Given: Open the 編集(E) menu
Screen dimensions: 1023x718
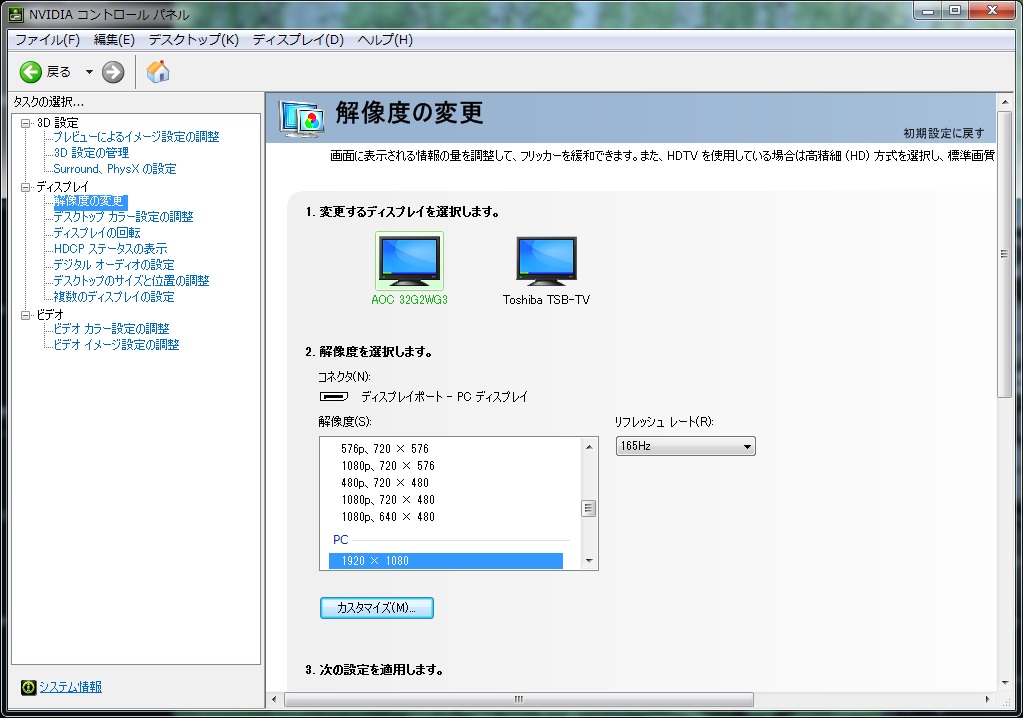Looking at the screenshot, I should pos(114,40).
